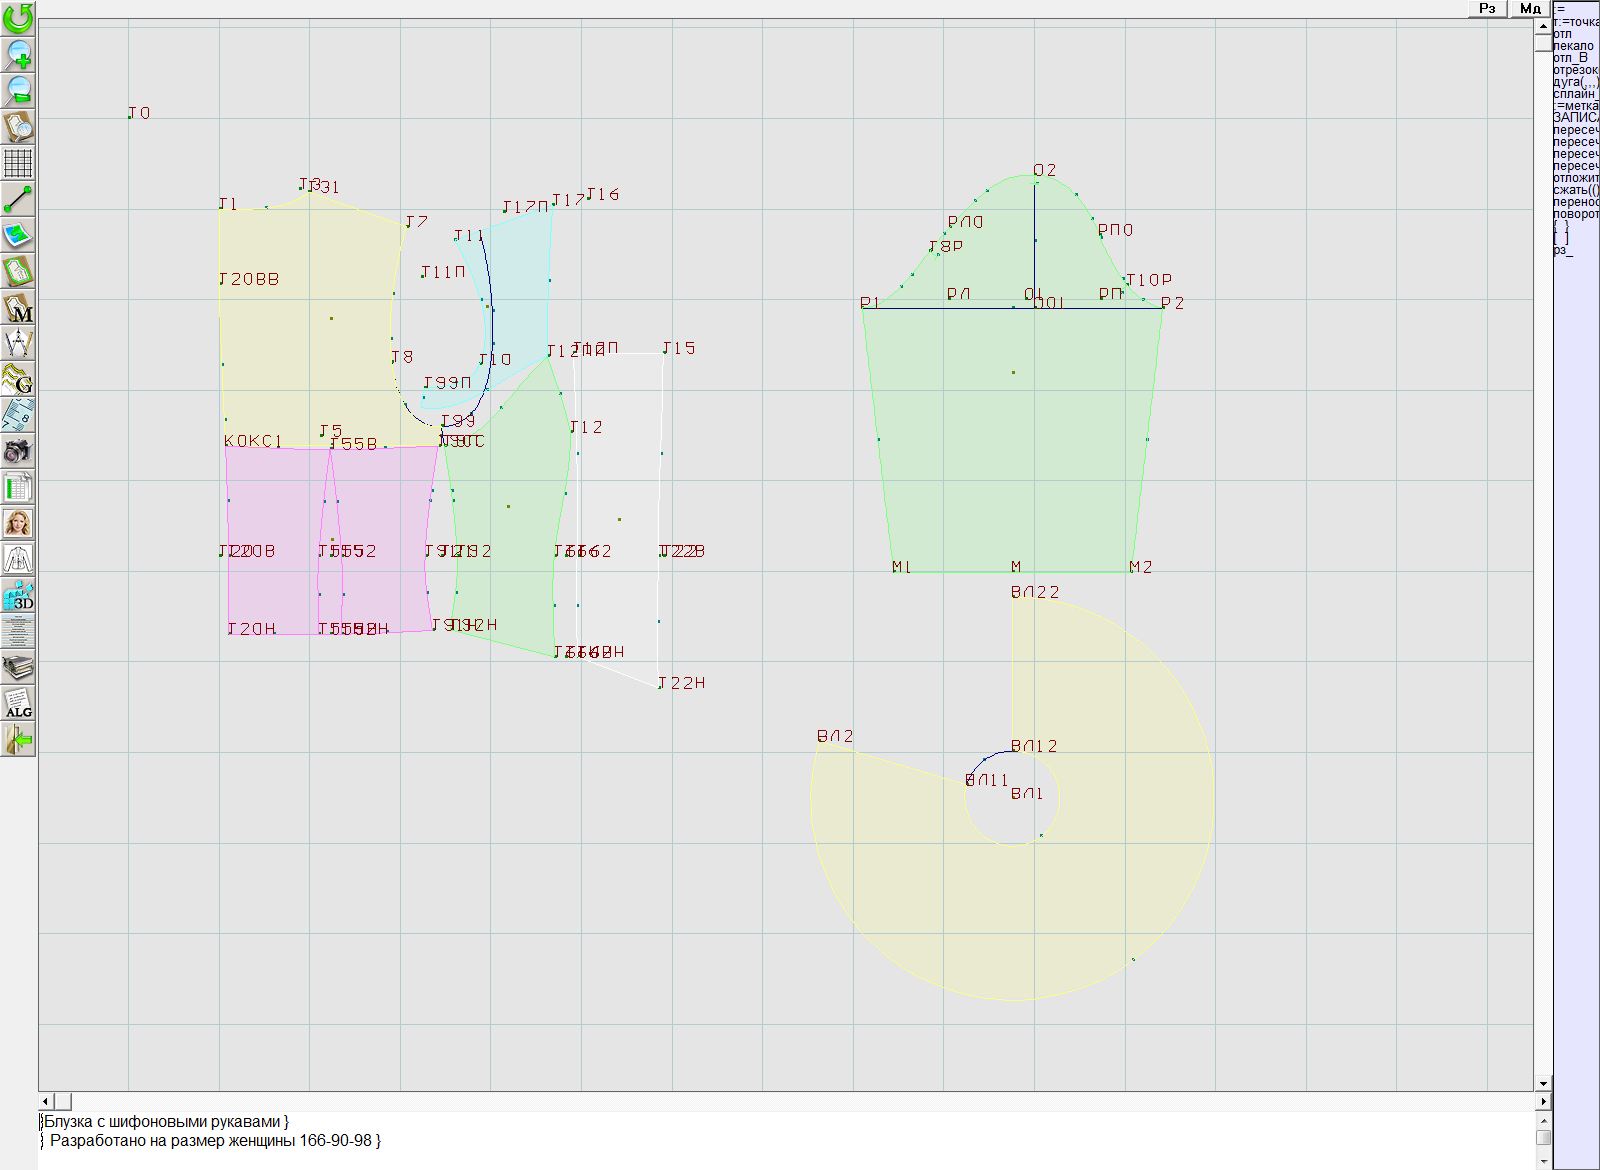Open the pattern with M icon

(x=18, y=308)
